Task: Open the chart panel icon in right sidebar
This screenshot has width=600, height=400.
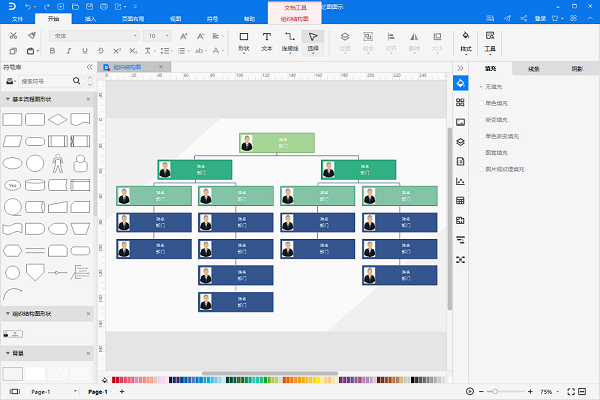Action: [461, 181]
